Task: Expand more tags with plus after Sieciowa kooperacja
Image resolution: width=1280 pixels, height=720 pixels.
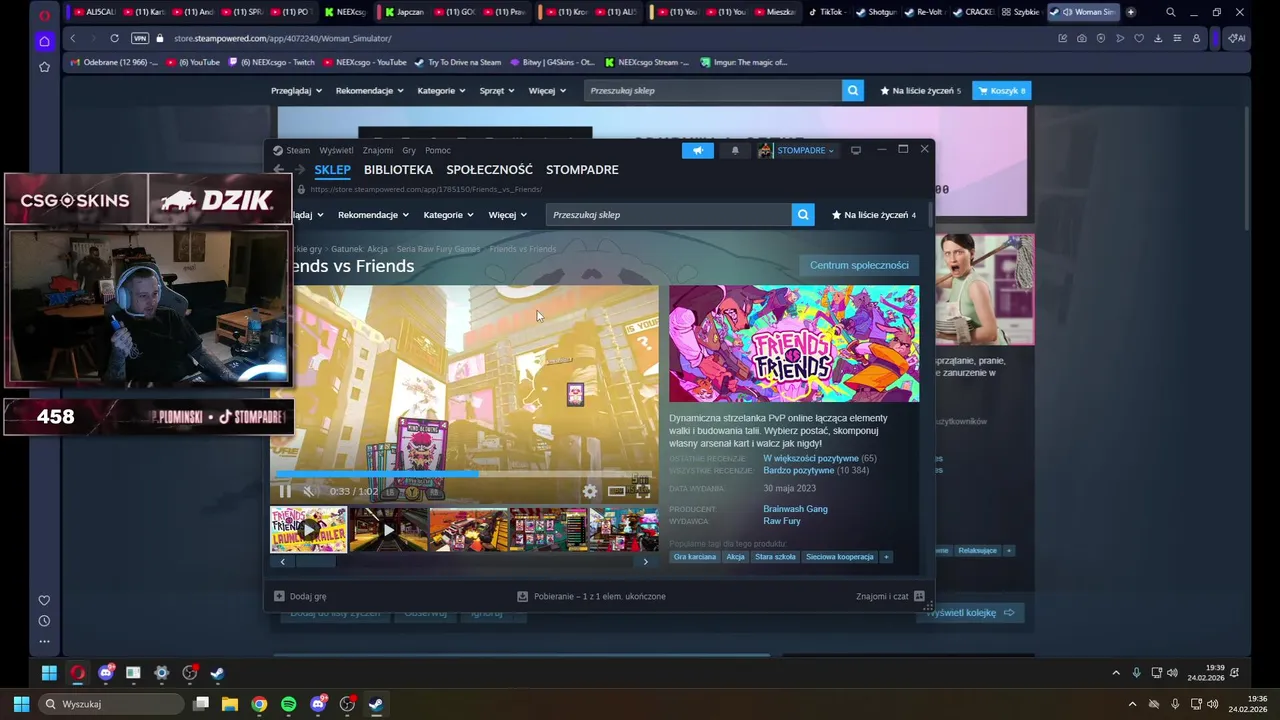Action: click(x=886, y=557)
